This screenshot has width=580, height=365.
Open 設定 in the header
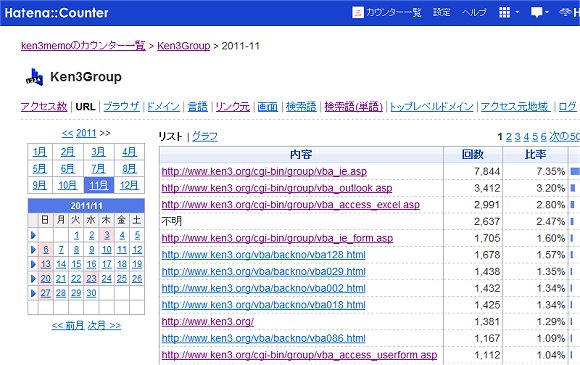pos(442,13)
